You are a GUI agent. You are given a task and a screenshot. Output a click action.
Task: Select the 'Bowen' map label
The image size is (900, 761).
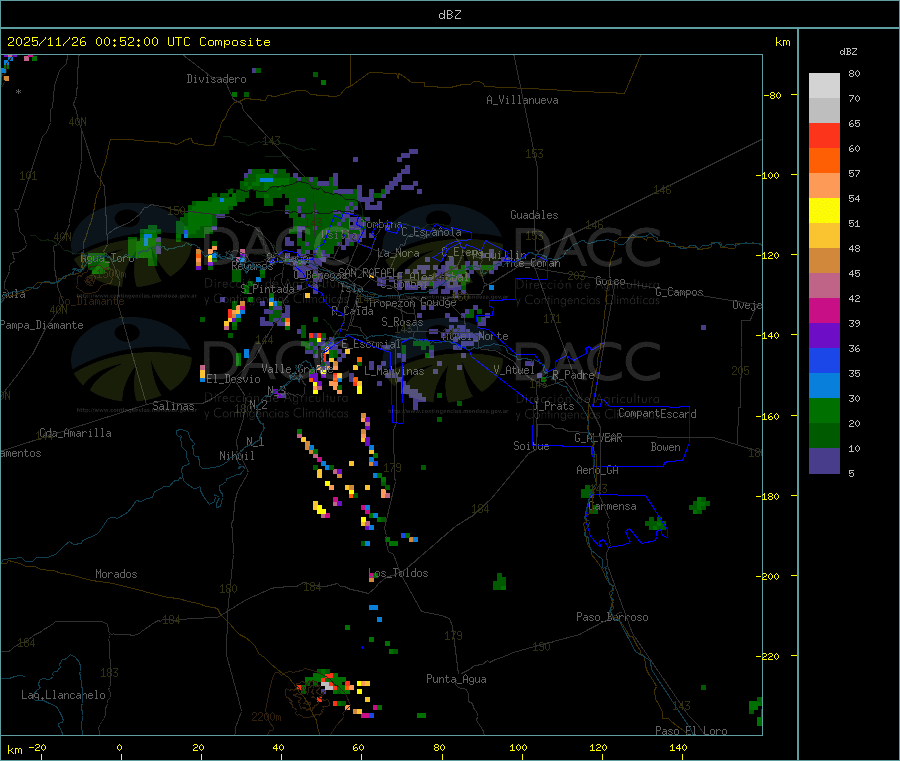click(x=666, y=447)
